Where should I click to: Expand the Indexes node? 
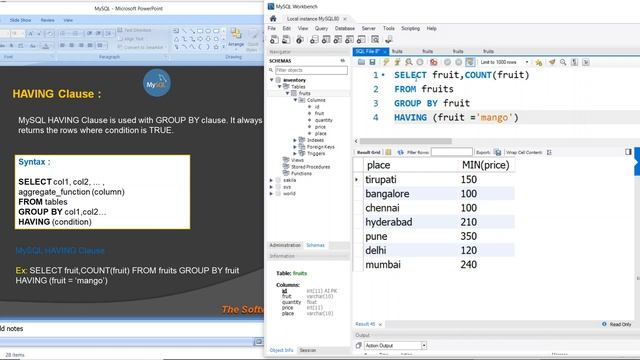click(x=295, y=140)
